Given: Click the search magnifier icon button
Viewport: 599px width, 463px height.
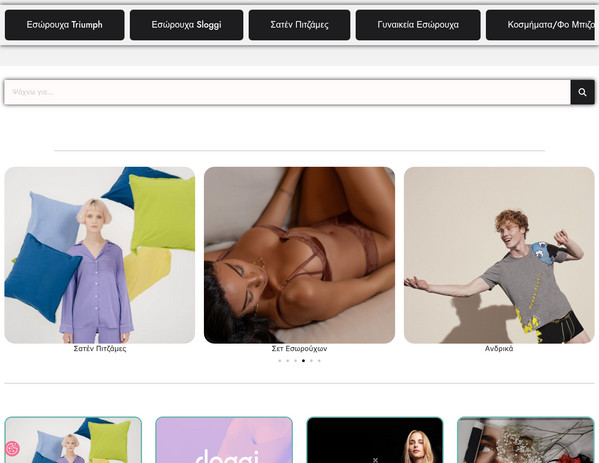Looking at the screenshot, I should click(x=582, y=92).
